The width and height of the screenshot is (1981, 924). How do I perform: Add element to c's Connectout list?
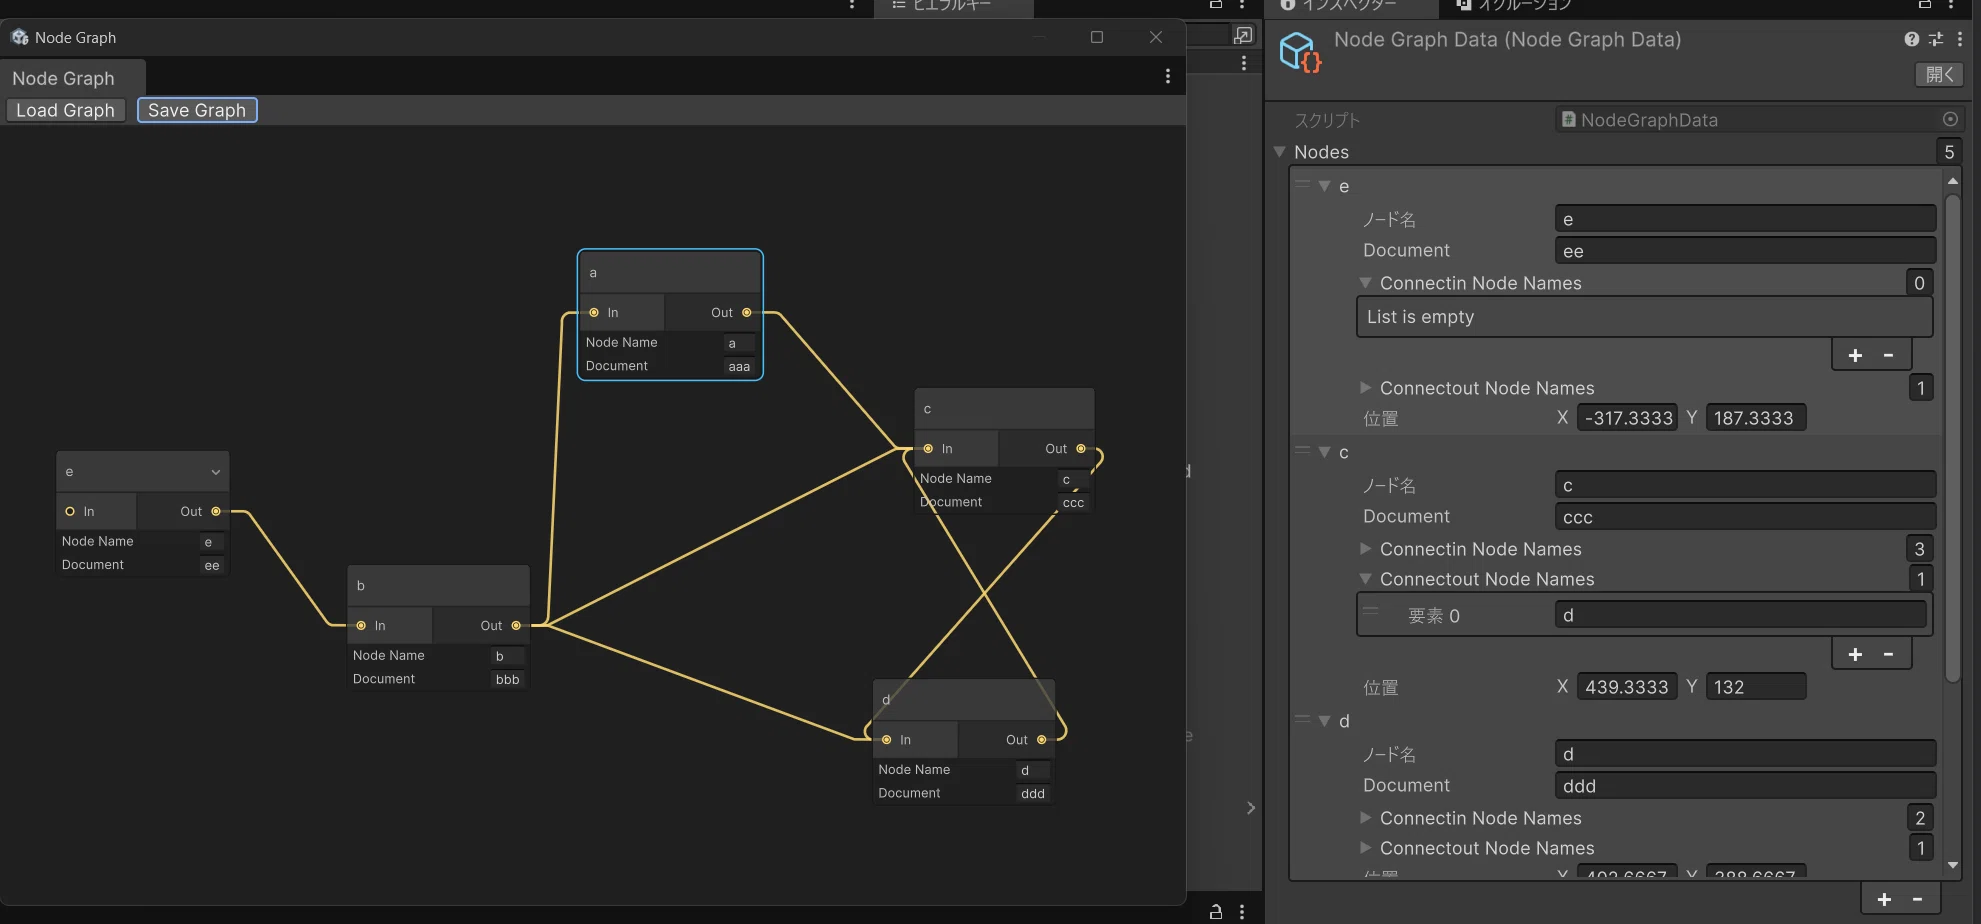click(x=1855, y=654)
